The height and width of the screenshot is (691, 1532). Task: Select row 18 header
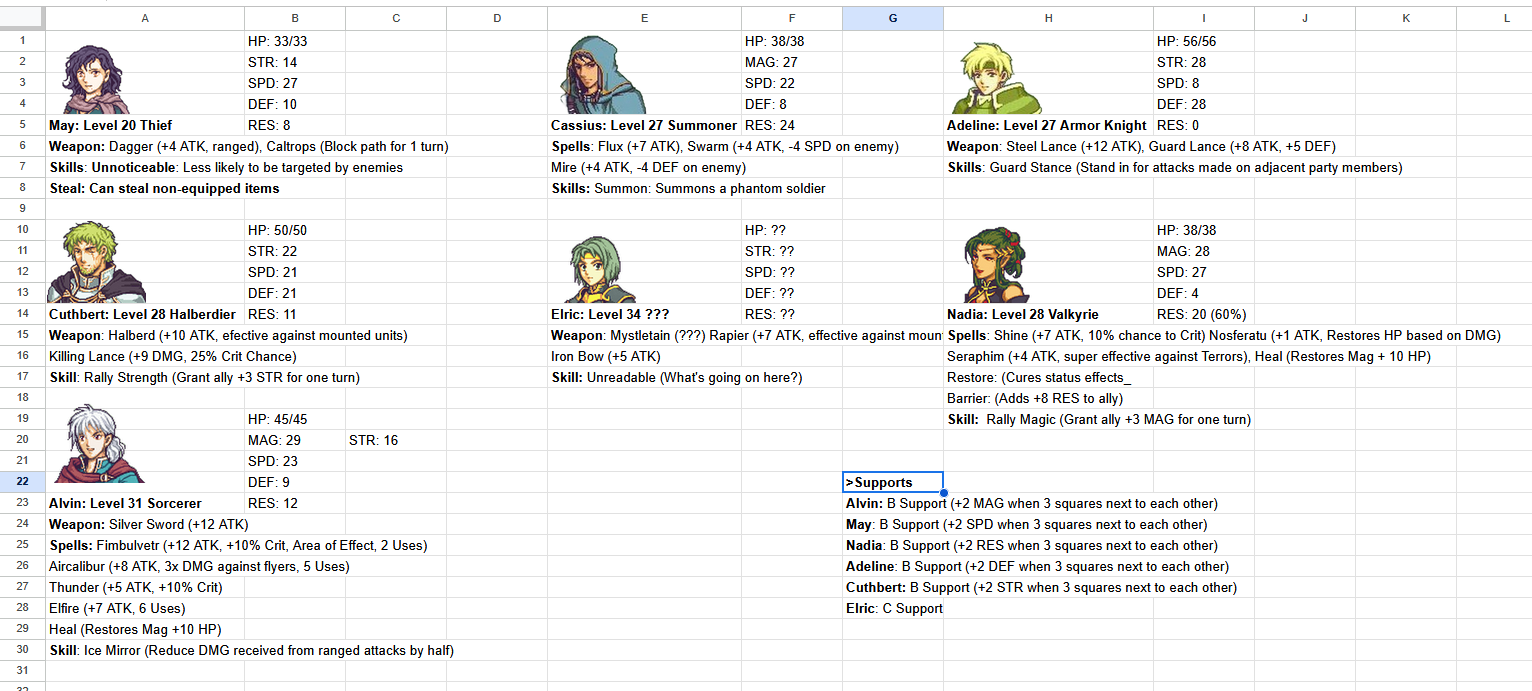(x=23, y=398)
